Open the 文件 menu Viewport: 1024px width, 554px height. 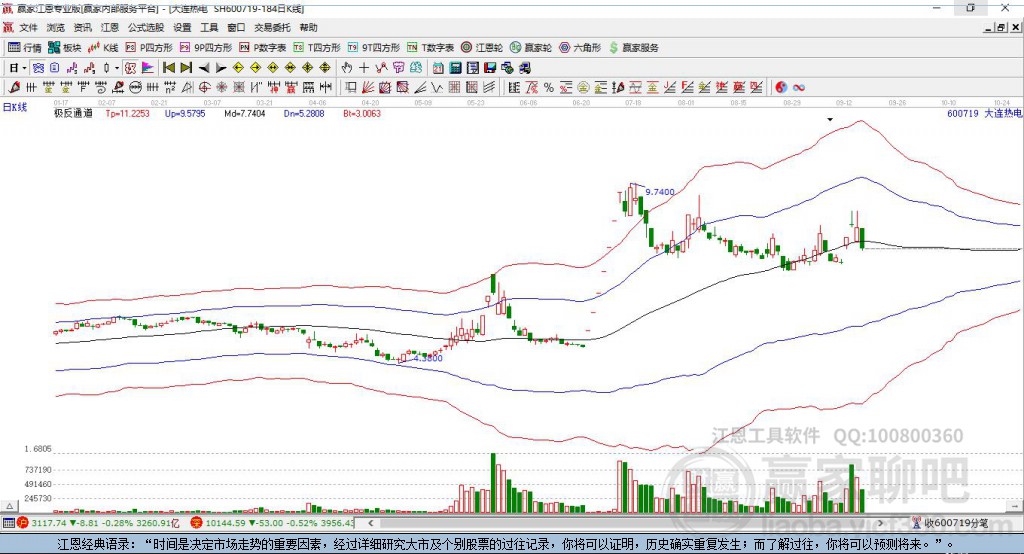[28, 27]
